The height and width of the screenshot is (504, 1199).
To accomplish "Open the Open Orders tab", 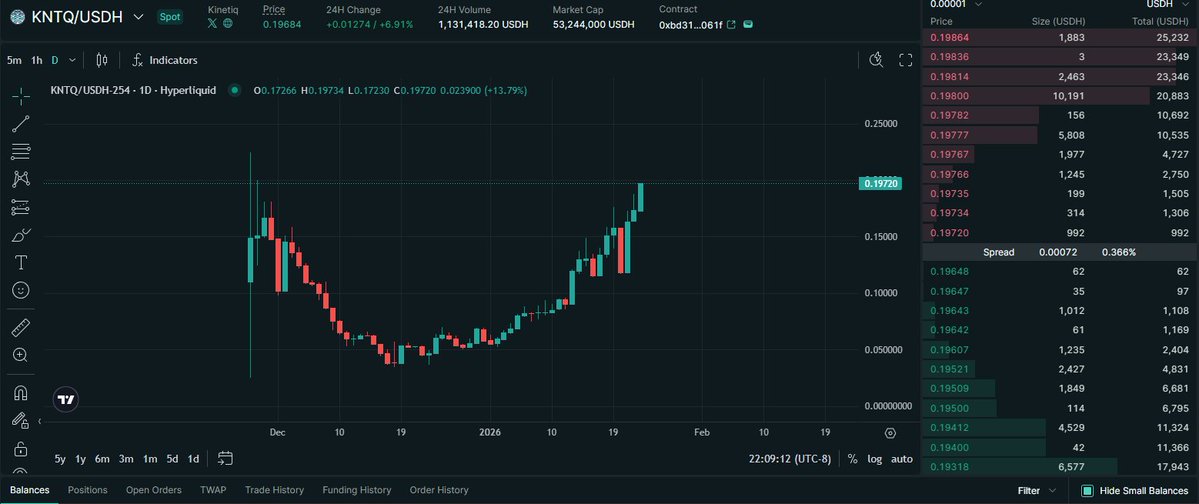I will tap(154, 489).
